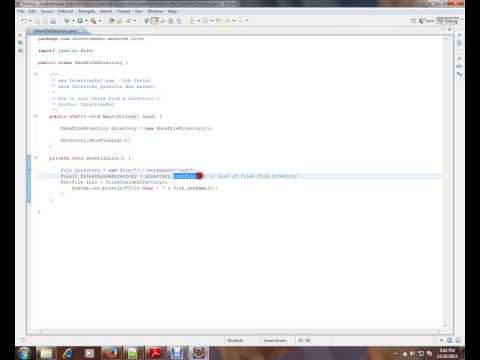Click the Writable status bar entry
Screen dimensions: 480x360
[235, 340]
